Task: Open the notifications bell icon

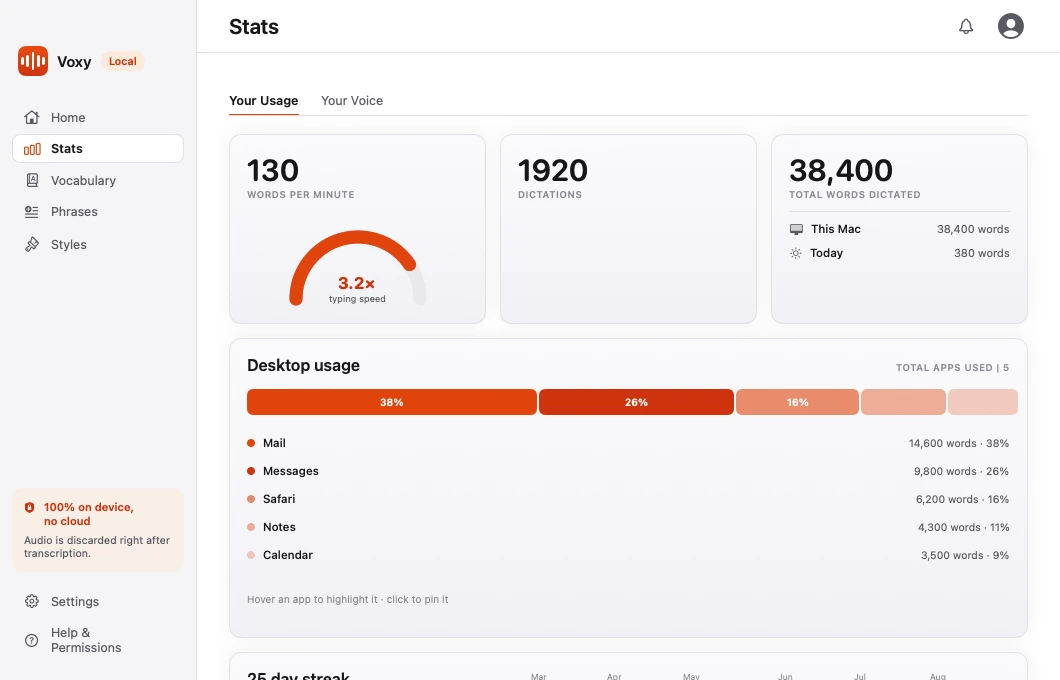Action: pos(966,26)
